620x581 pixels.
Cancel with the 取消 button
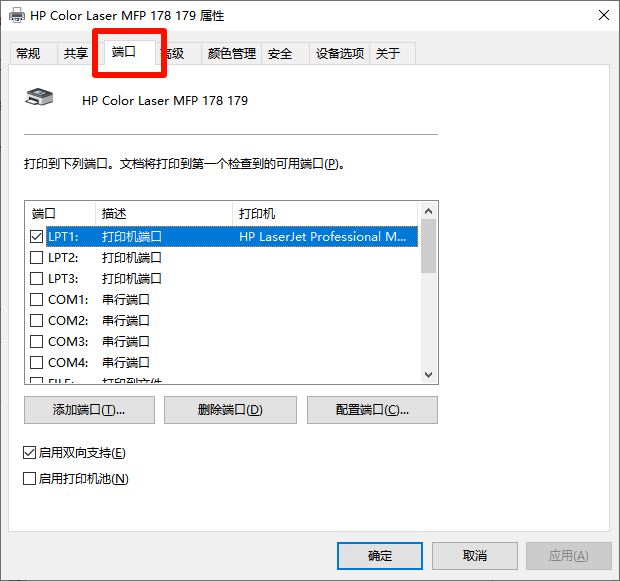(475, 556)
